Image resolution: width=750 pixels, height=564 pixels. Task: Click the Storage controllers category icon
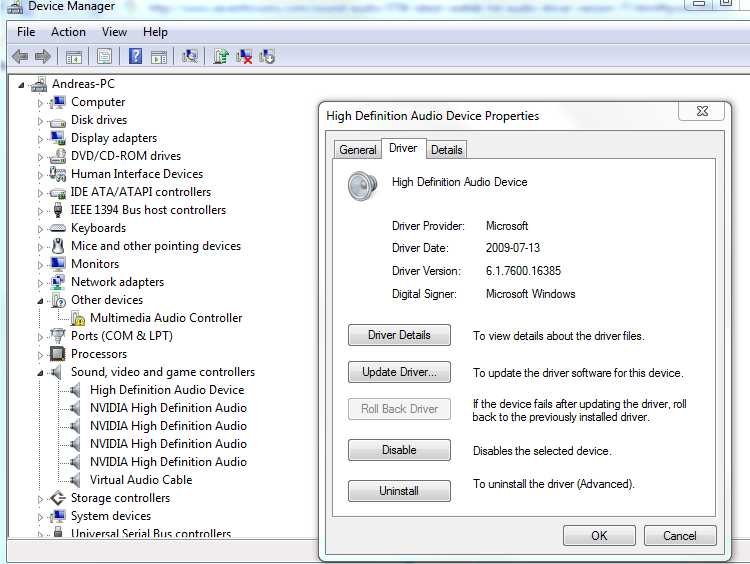[x=58, y=498]
